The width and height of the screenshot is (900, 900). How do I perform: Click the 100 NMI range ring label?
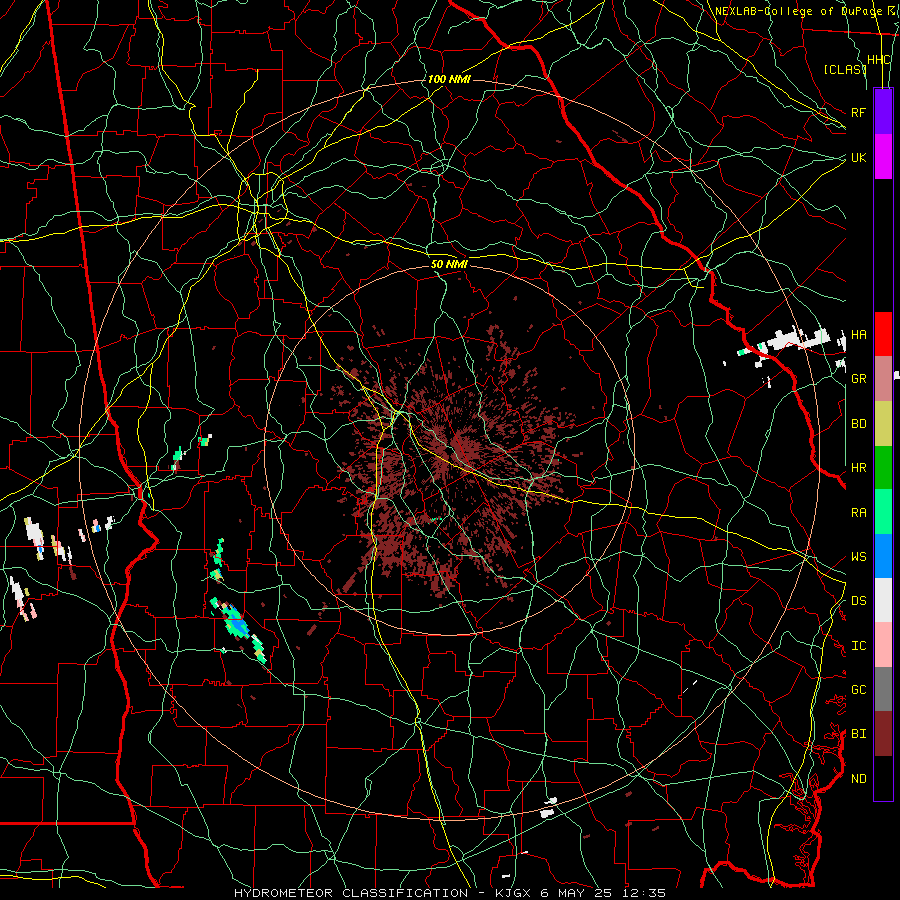(x=449, y=79)
